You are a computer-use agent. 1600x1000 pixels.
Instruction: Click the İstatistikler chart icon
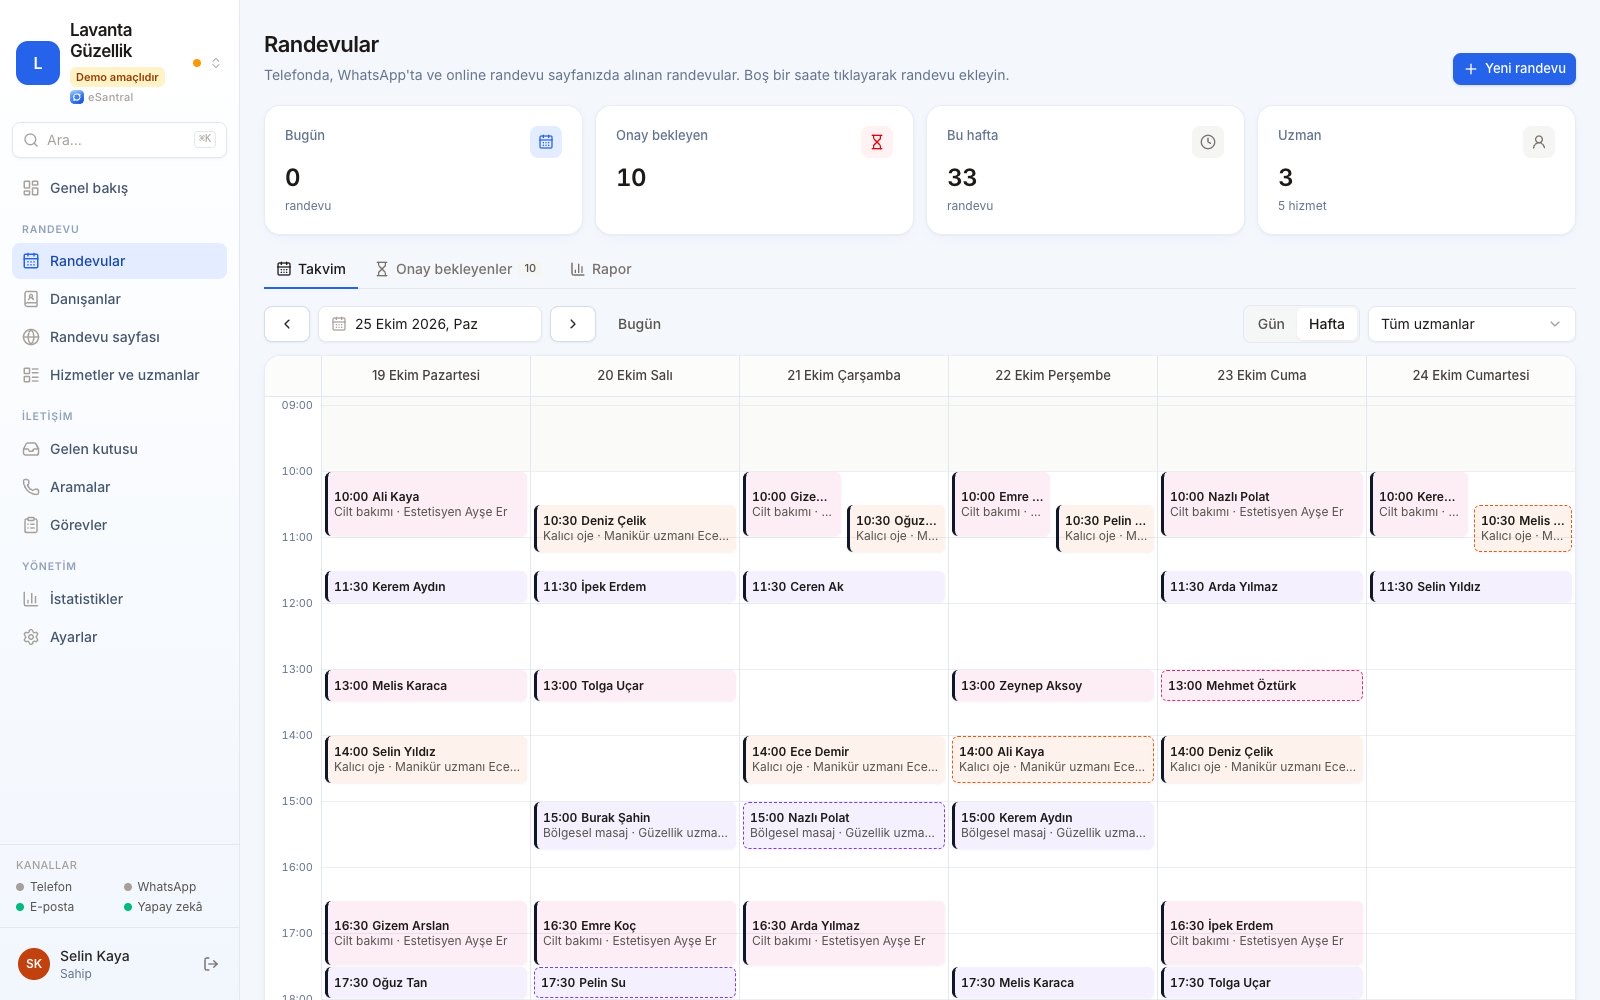click(x=31, y=599)
